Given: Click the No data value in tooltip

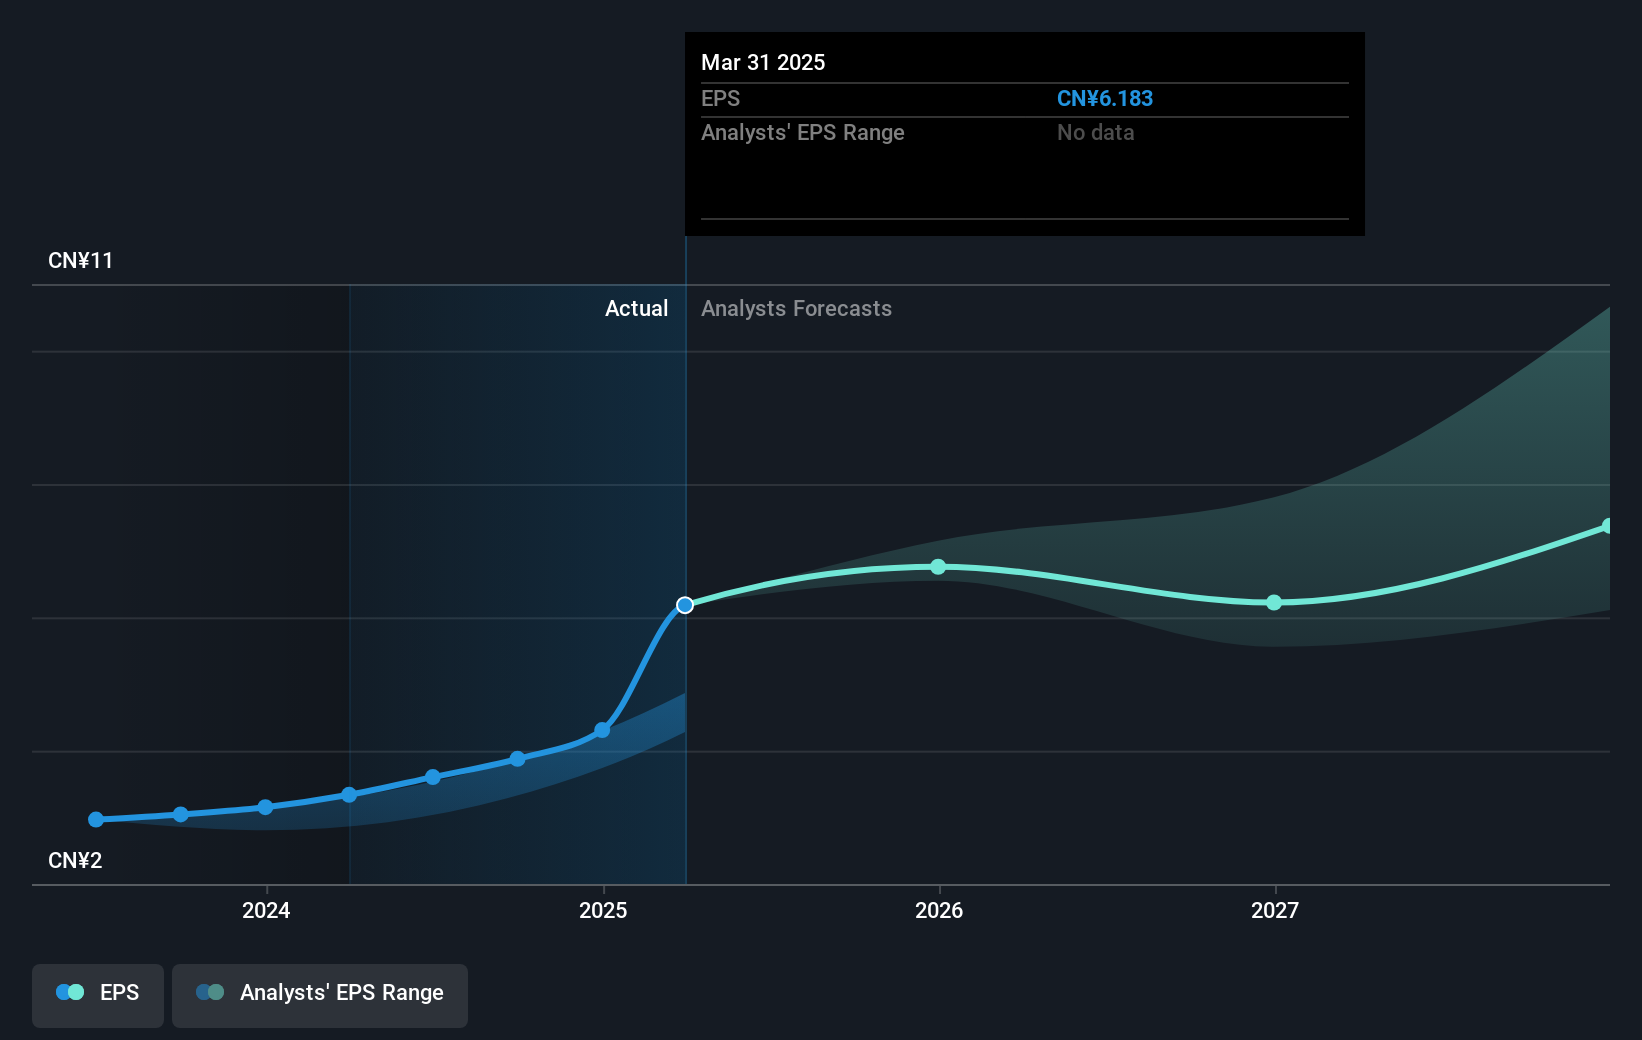Looking at the screenshot, I should tap(1095, 132).
